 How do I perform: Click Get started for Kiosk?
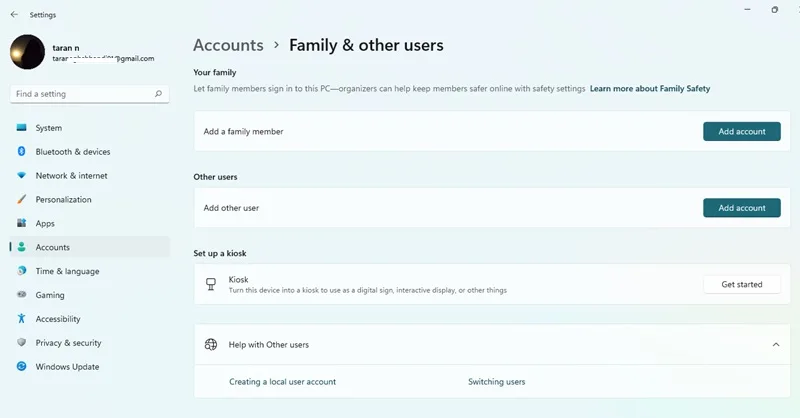pyautogui.click(x=742, y=284)
